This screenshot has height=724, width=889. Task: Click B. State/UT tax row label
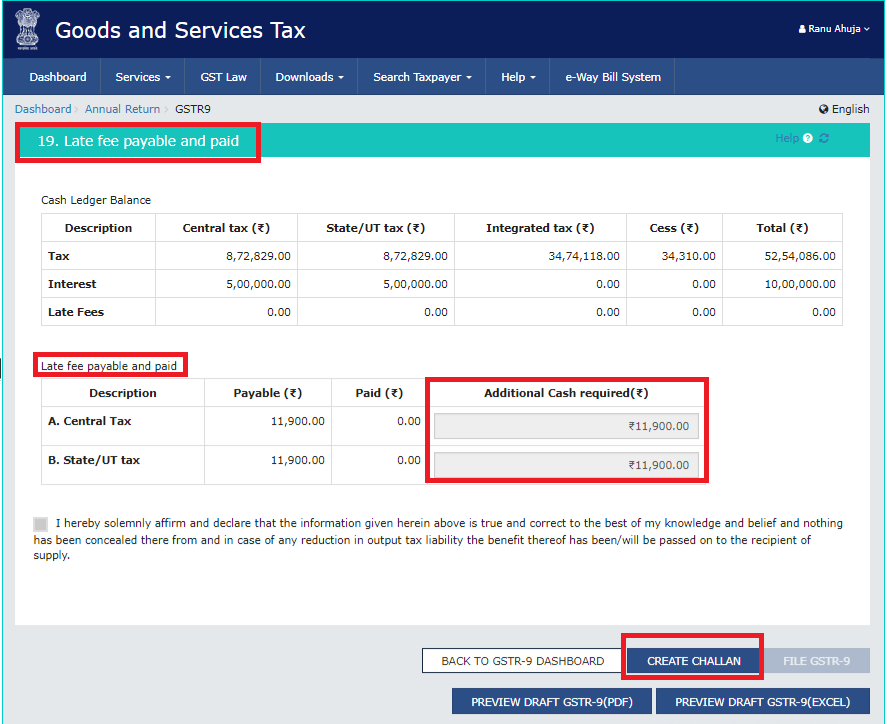tap(94, 460)
